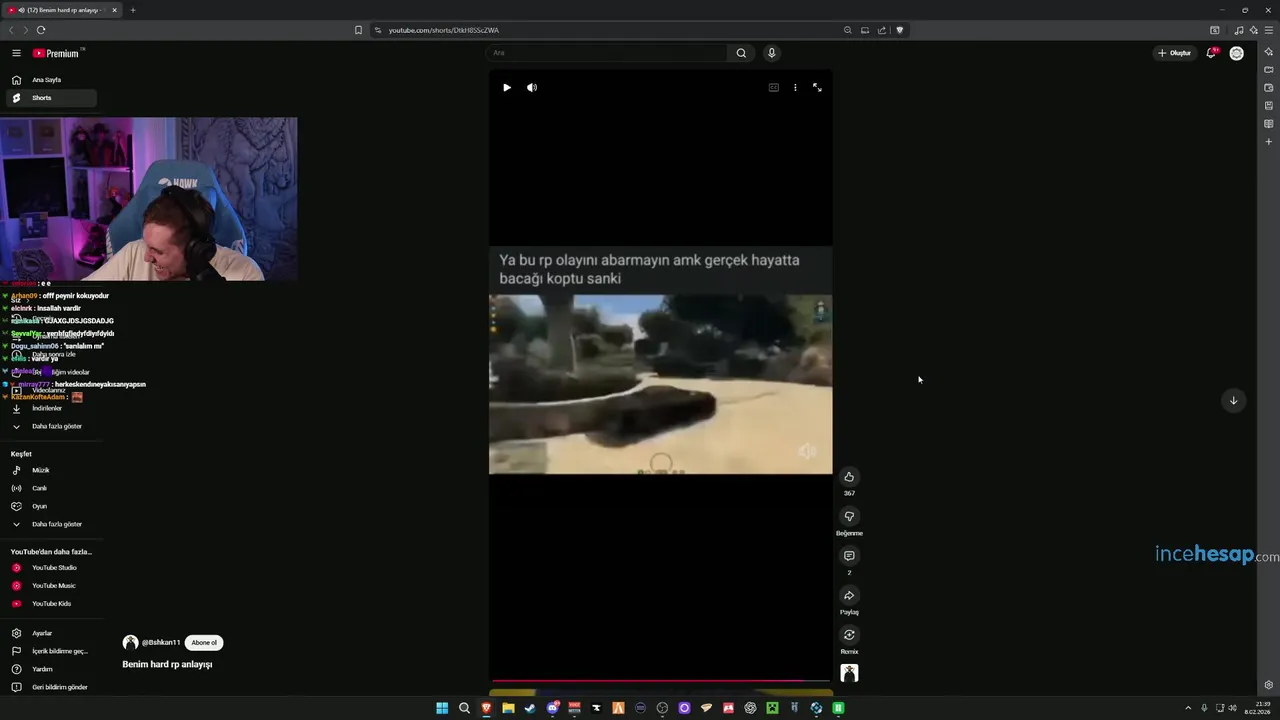The image size is (1280, 720).
Task: Open YouTube notifications bell
Action: 1211,53
